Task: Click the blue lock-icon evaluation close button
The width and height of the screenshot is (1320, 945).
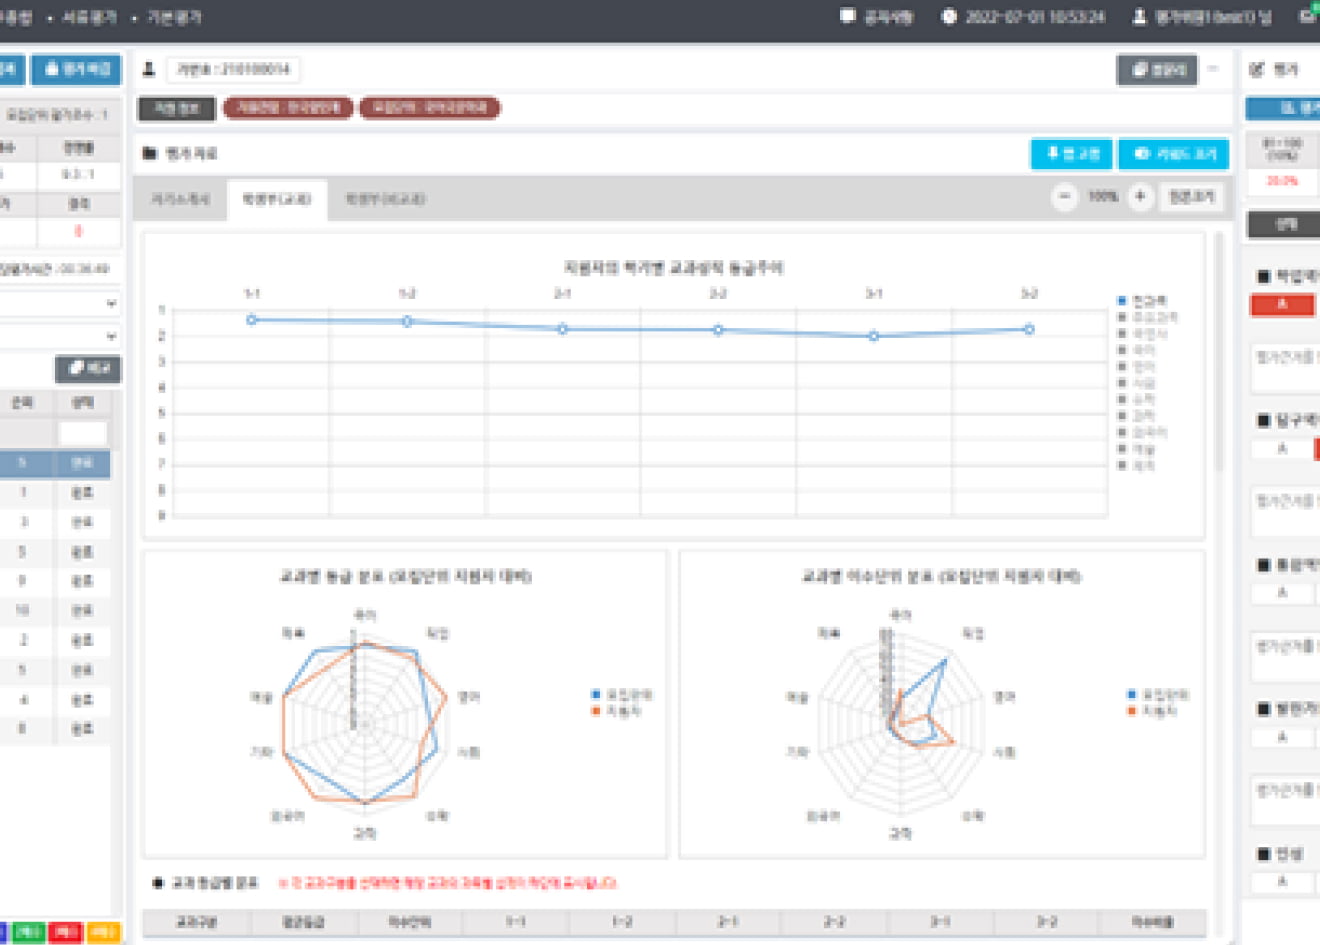Action: (76, 69)
